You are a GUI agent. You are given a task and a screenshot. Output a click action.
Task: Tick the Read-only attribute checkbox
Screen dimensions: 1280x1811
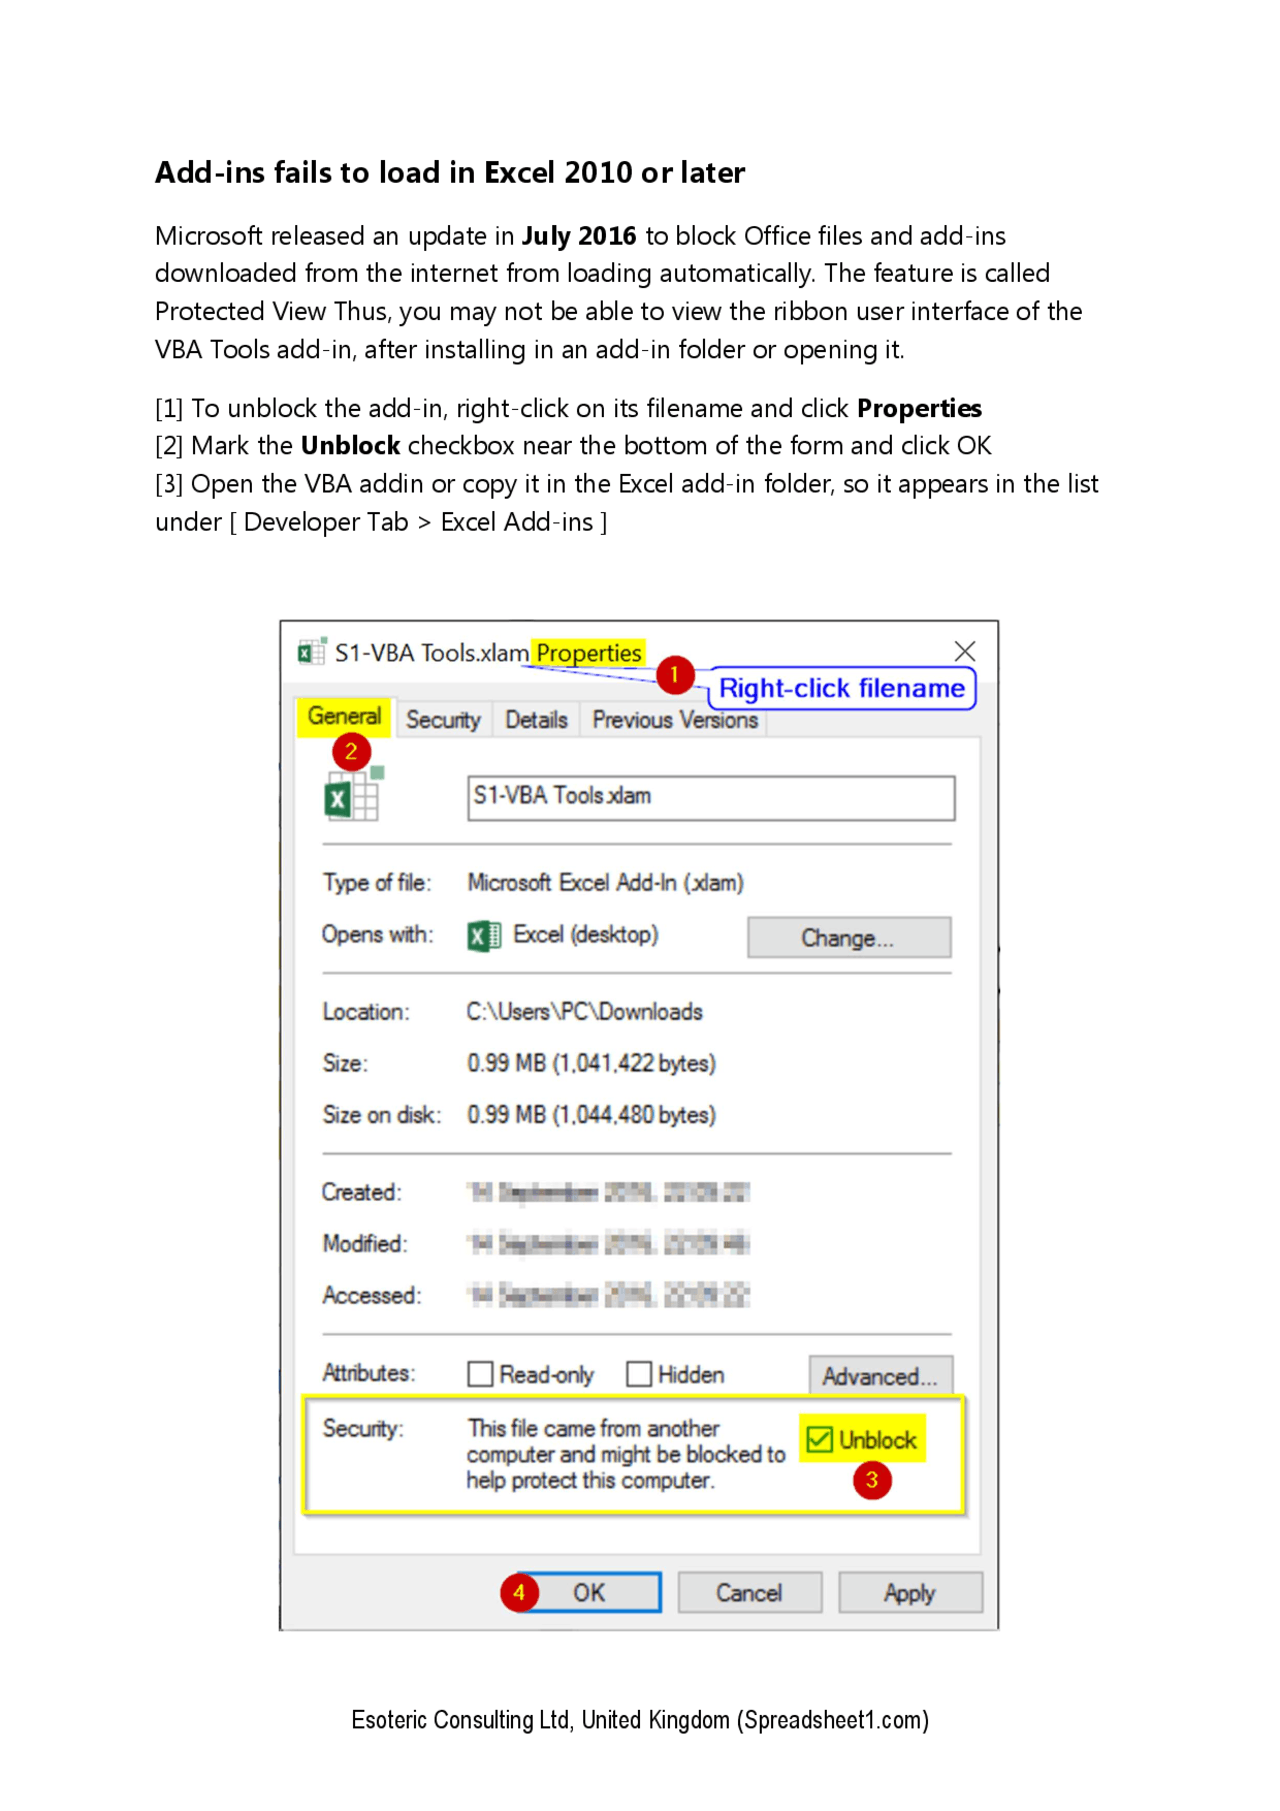coord(480,1374)
